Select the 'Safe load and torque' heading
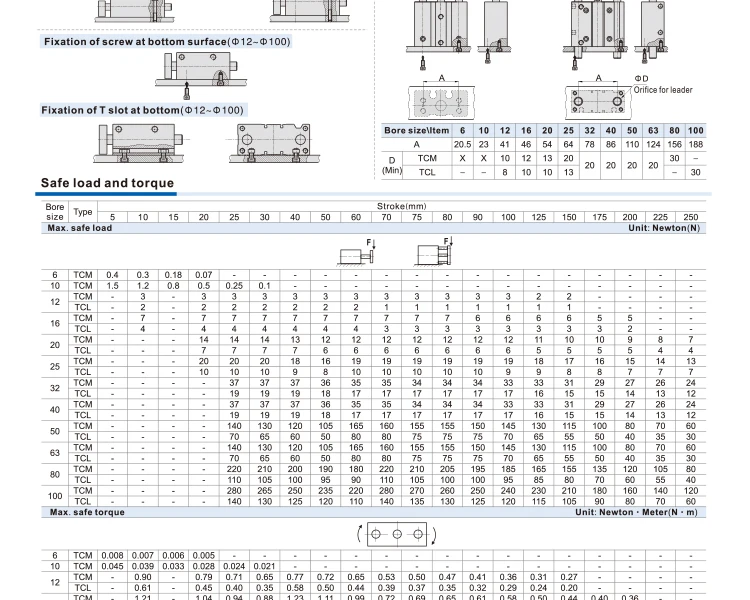 click(107, 183)
